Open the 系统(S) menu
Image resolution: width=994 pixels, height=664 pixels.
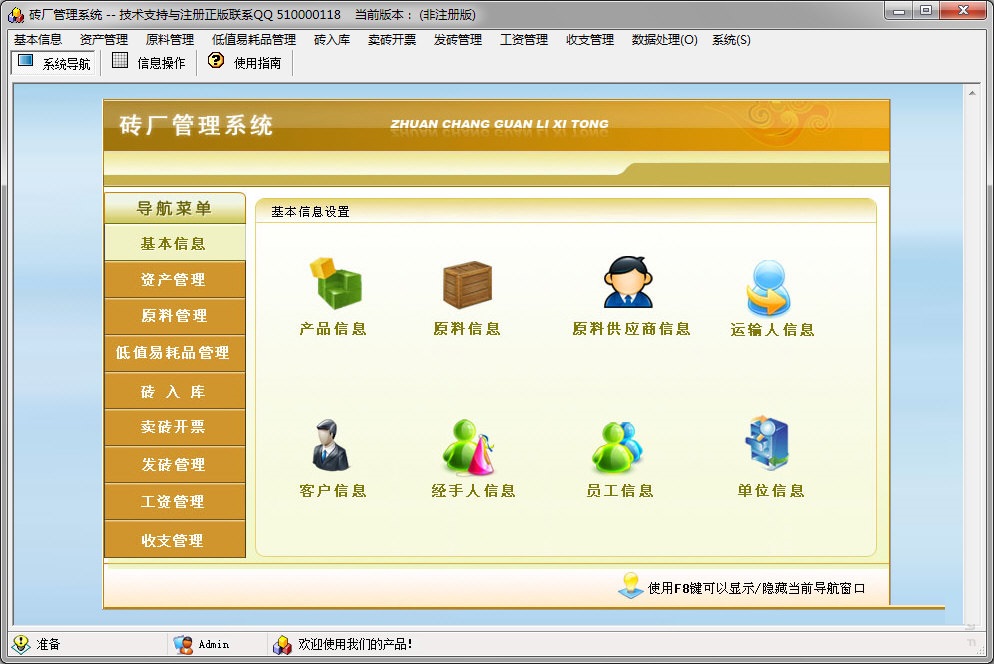tap(731, 40)
